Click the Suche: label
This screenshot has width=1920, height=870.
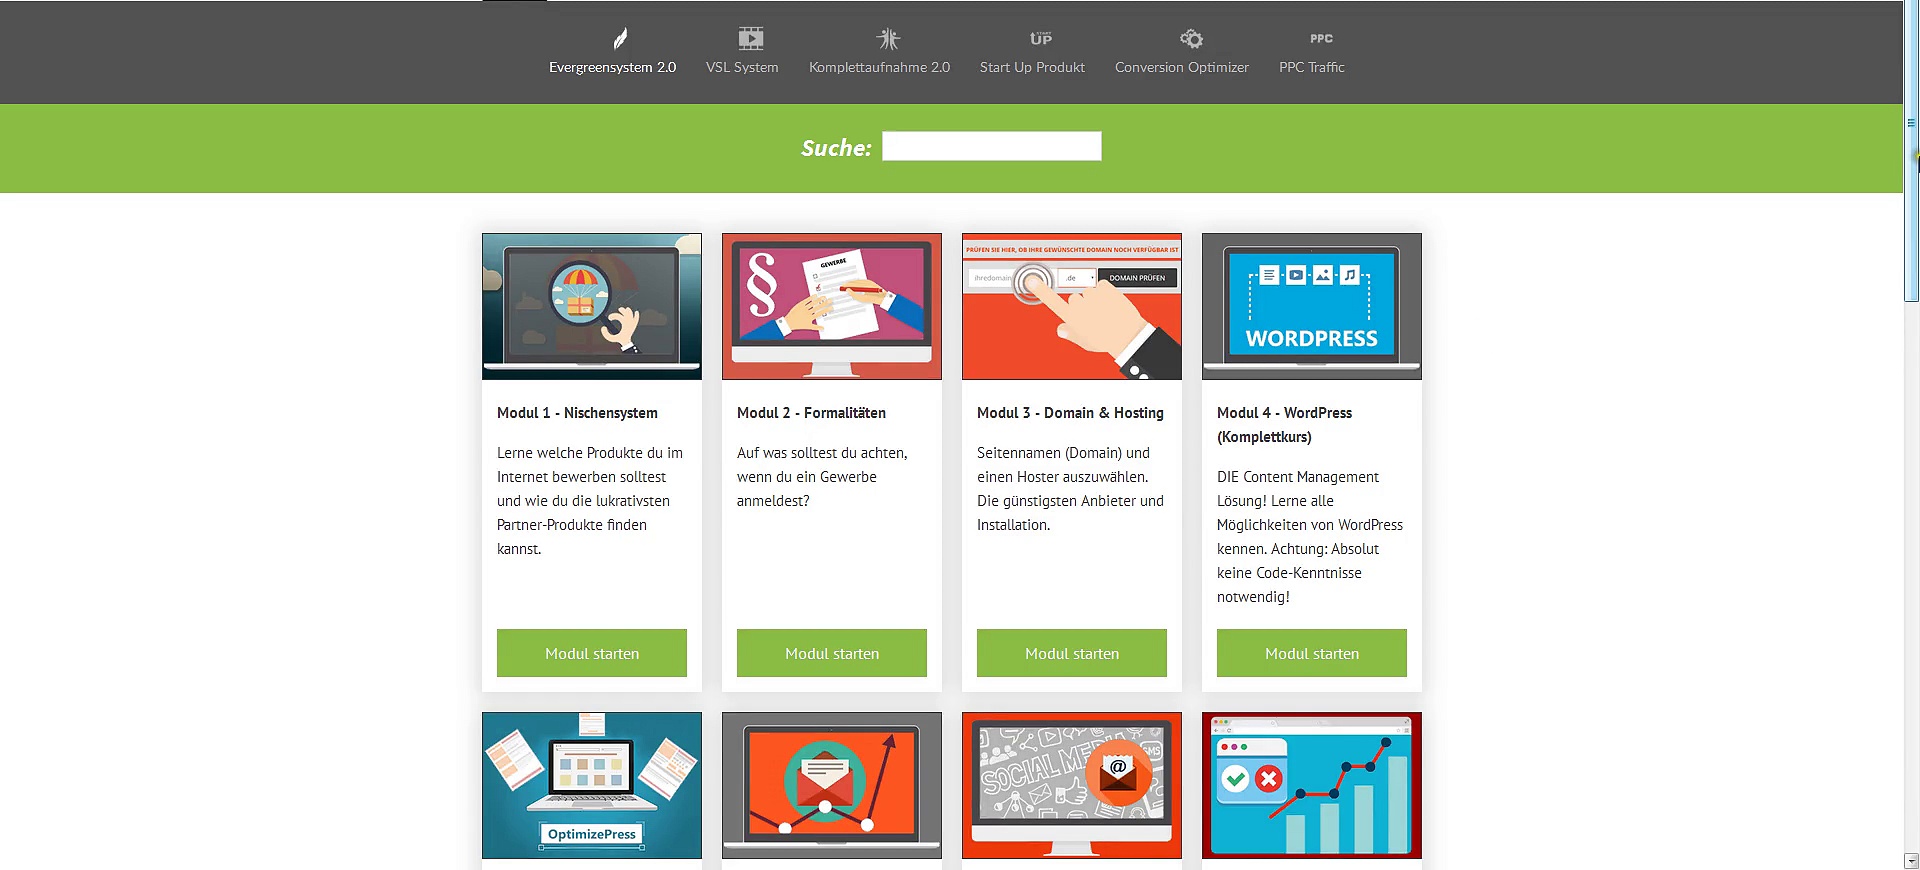point(836,148)
